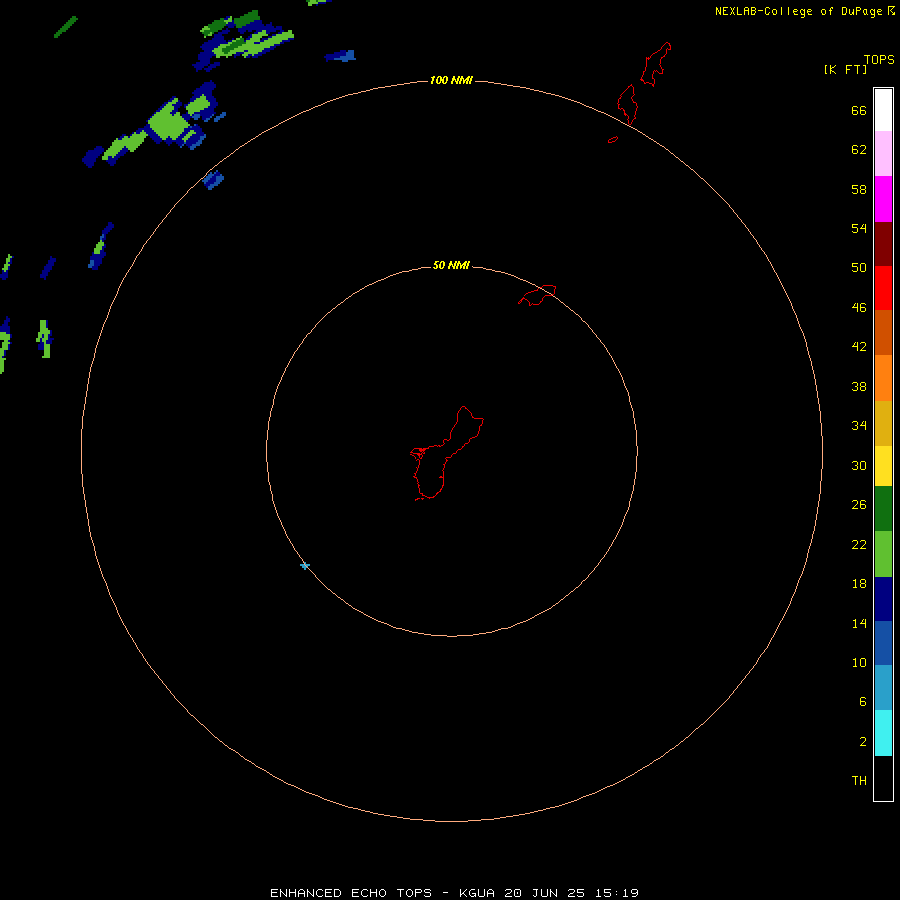This screenshot has height=900, width=900.
Task: Click the light green 22 kft swatch
Action: point(883,554)
